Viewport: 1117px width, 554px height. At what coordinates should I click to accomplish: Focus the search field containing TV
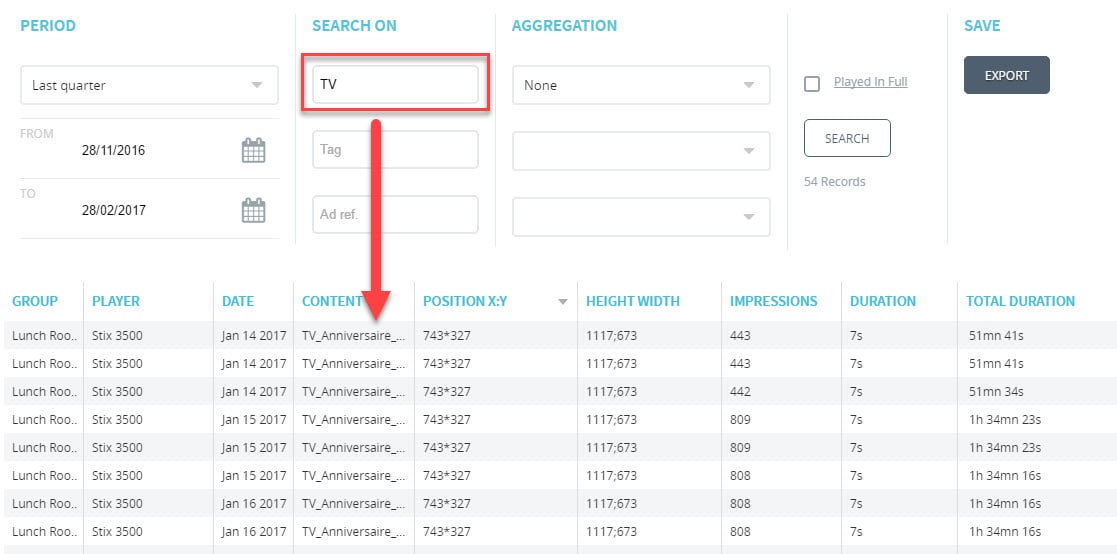[x=395, y=84]
